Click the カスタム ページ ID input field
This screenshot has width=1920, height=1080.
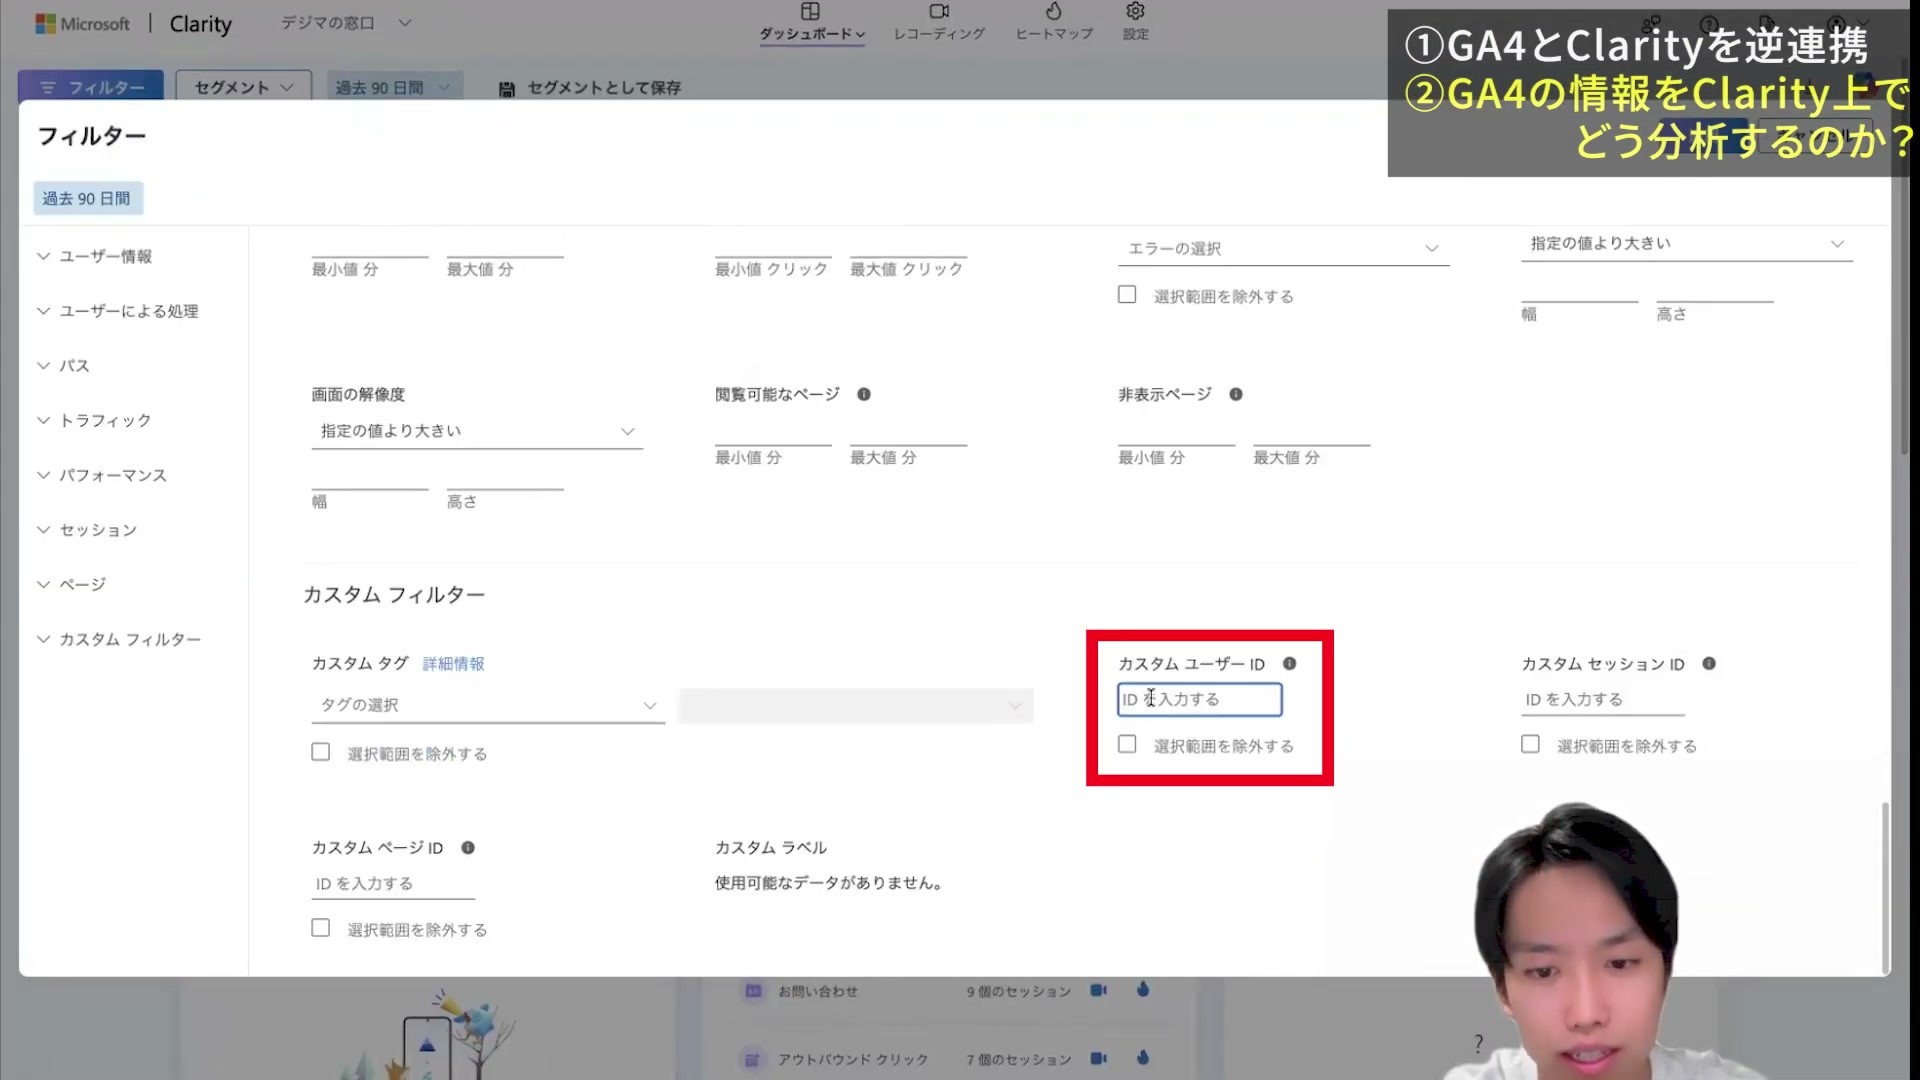pyautogui.click(x=393, y=884)
